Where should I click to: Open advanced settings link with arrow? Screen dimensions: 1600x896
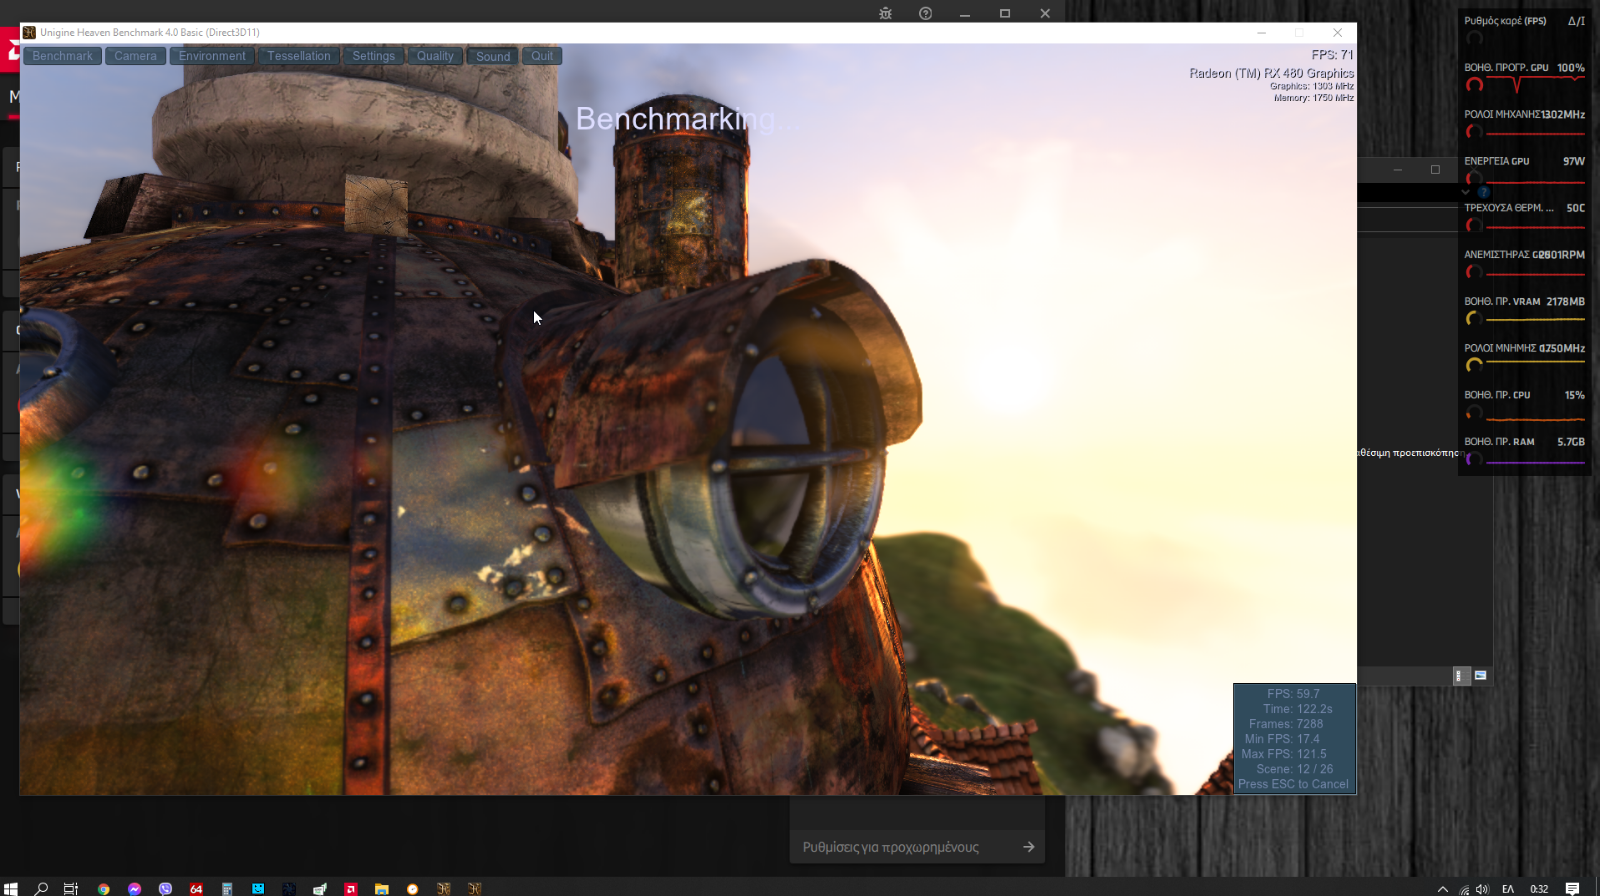point(917,847)
